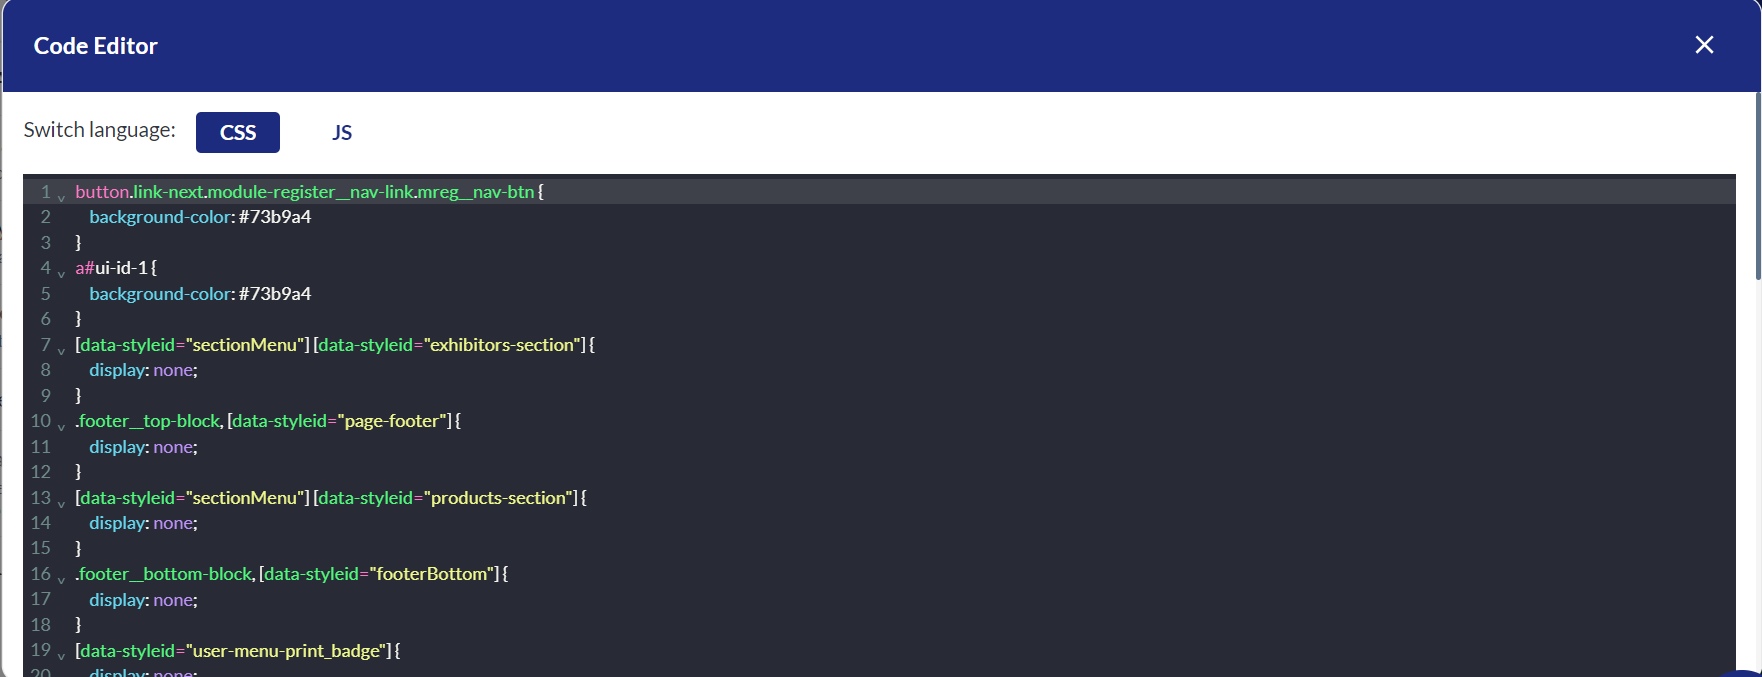Collapse the button.link-next rule at line 1
The width and height of the screenshot is (1762, 677).
tap(62, 196)
